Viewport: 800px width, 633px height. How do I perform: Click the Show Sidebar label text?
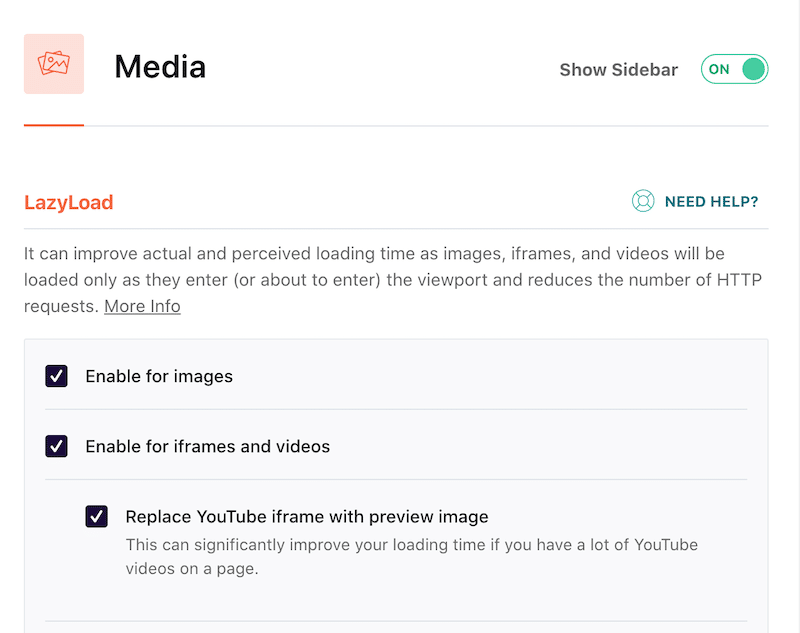[x=618, y=69]
